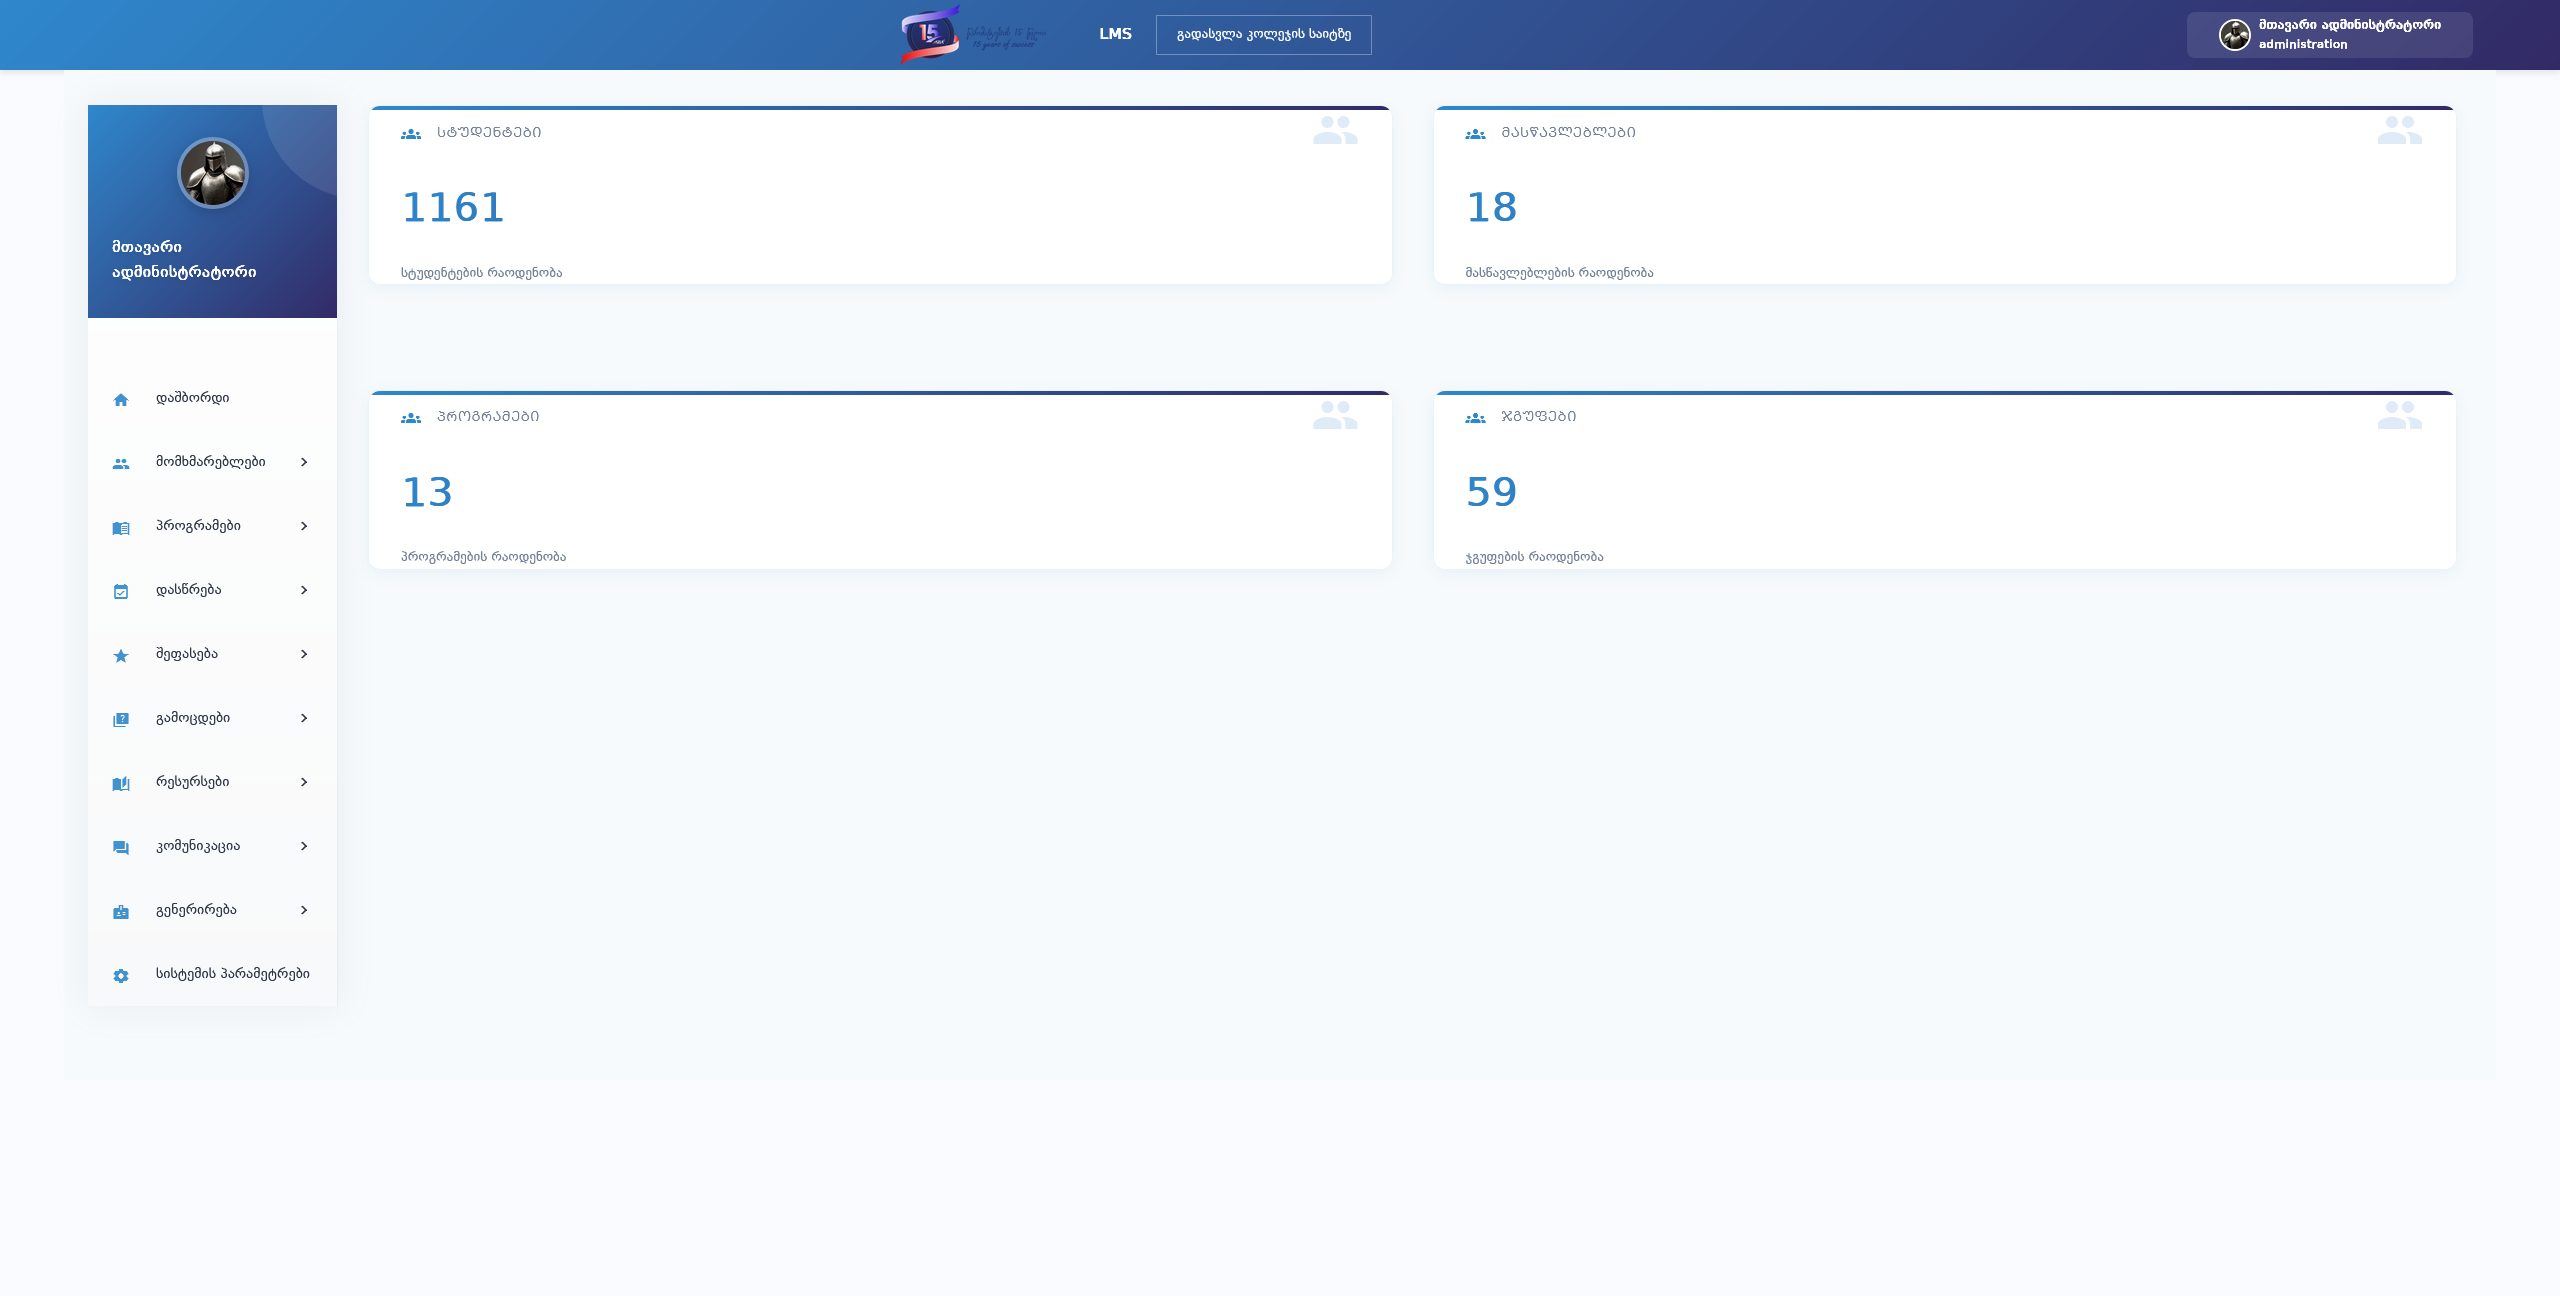
Task: Open the სისტემის პარამეტრები menu item
Action: pos(232,974)
